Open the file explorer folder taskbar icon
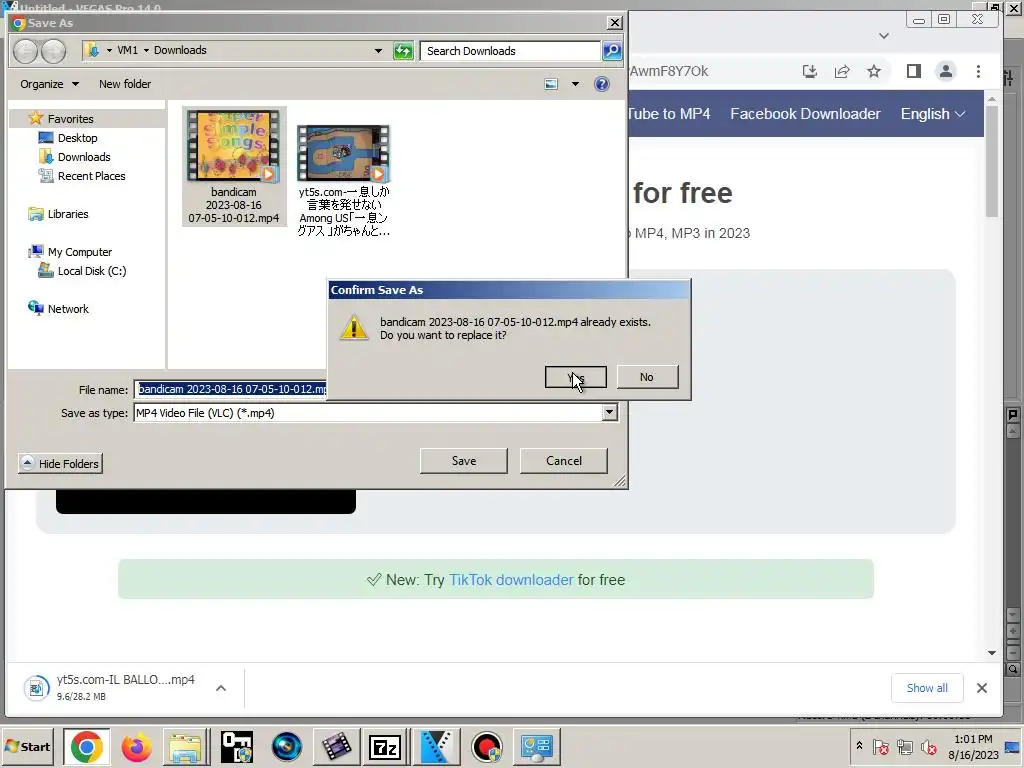This screenshot has width=1024, height=768. [x=185, y=747]
